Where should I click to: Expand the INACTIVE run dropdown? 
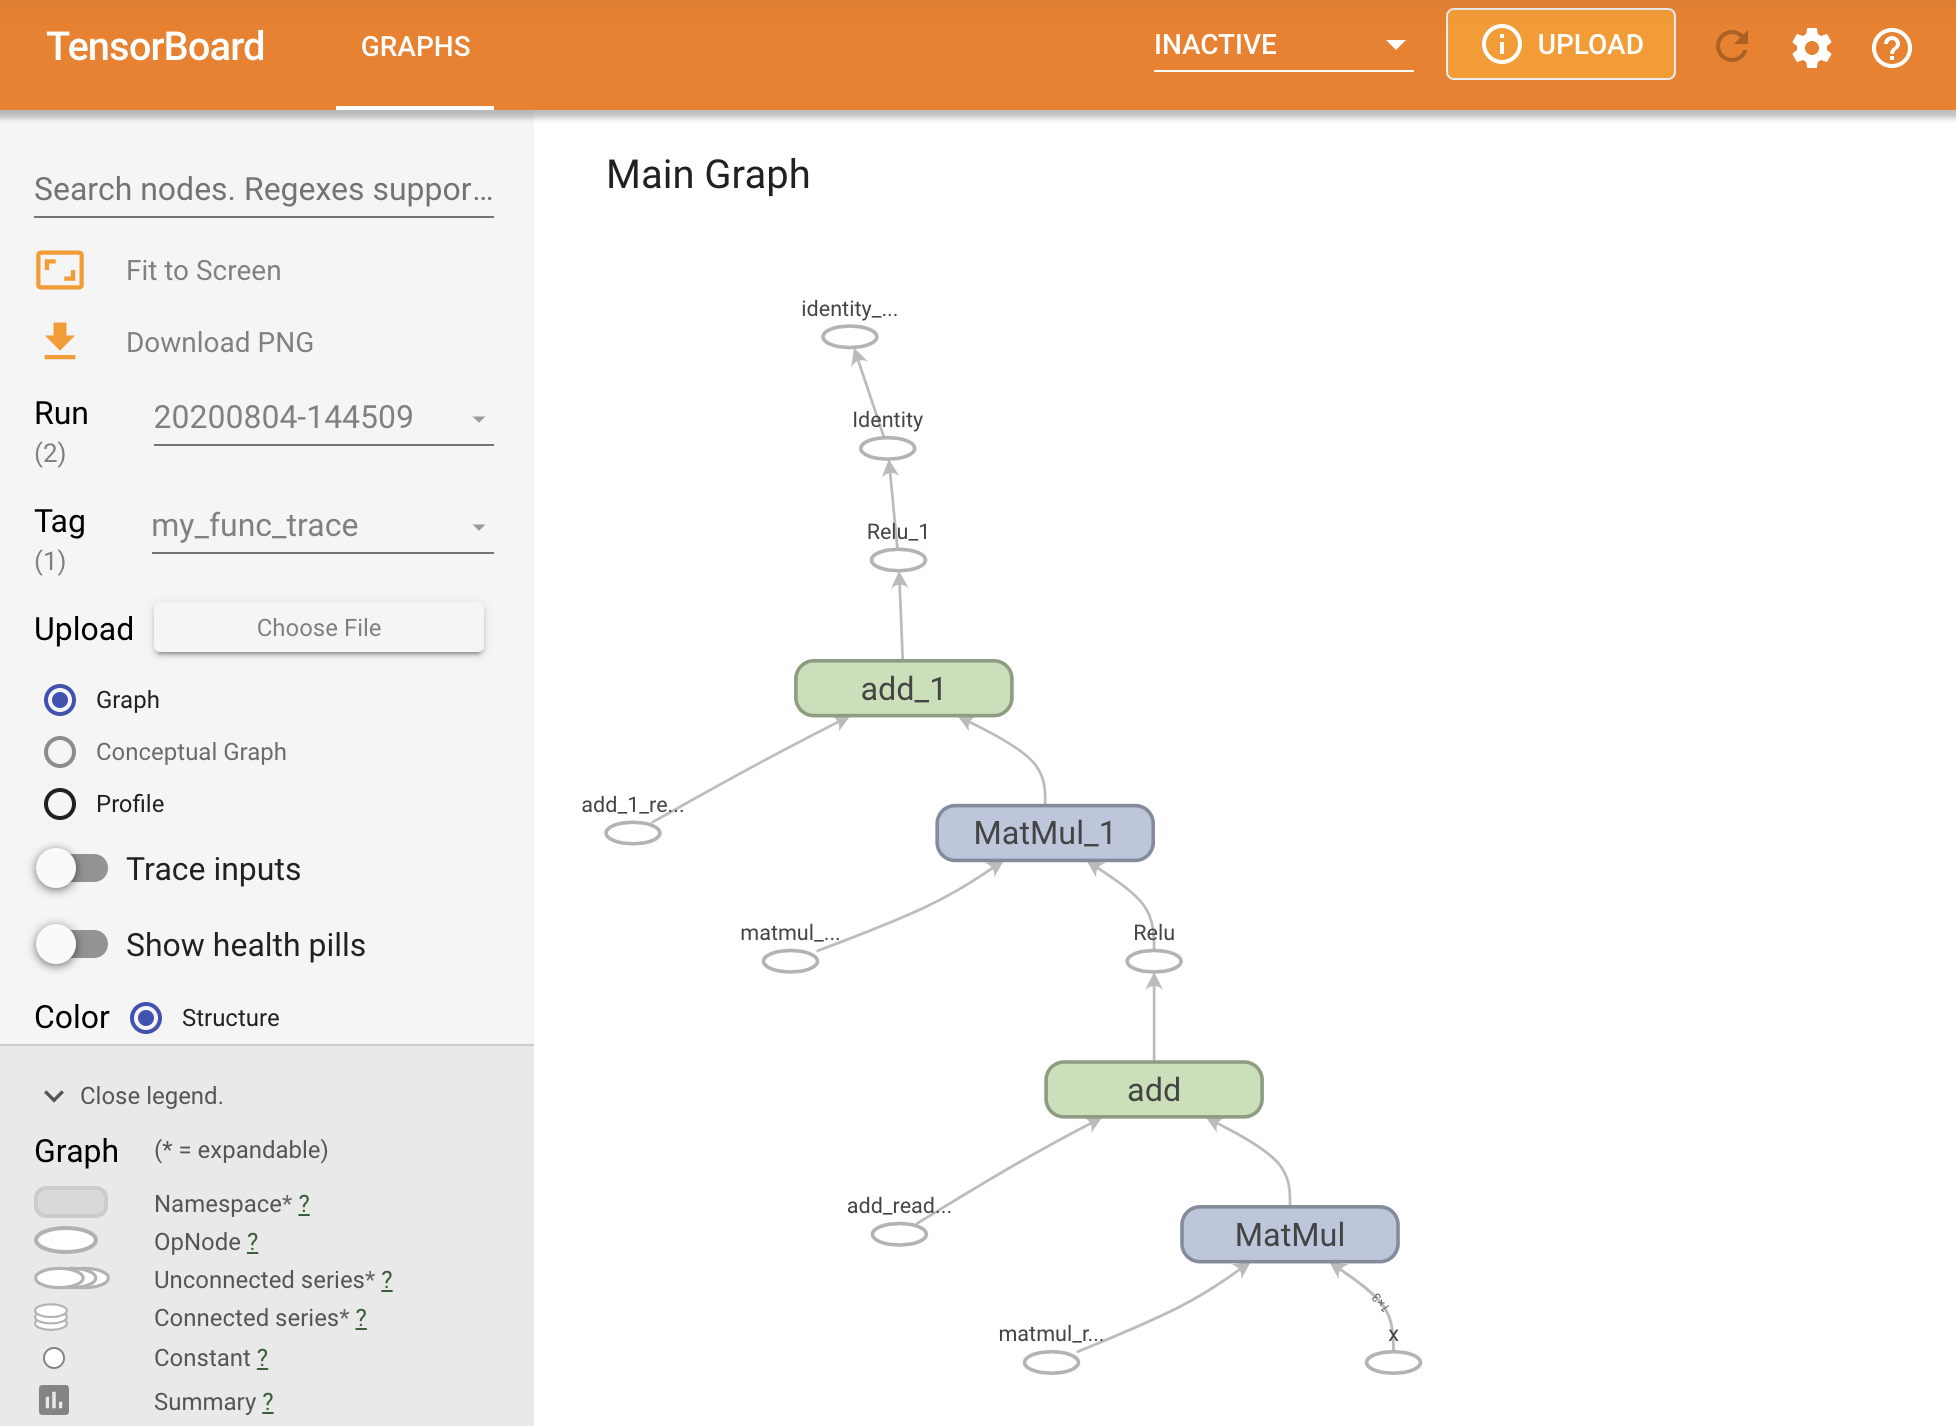coord(1393,44)
